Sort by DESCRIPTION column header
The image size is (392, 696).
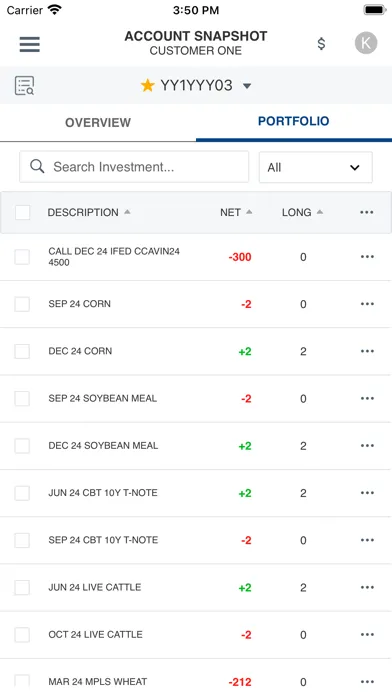click(83, 212)
